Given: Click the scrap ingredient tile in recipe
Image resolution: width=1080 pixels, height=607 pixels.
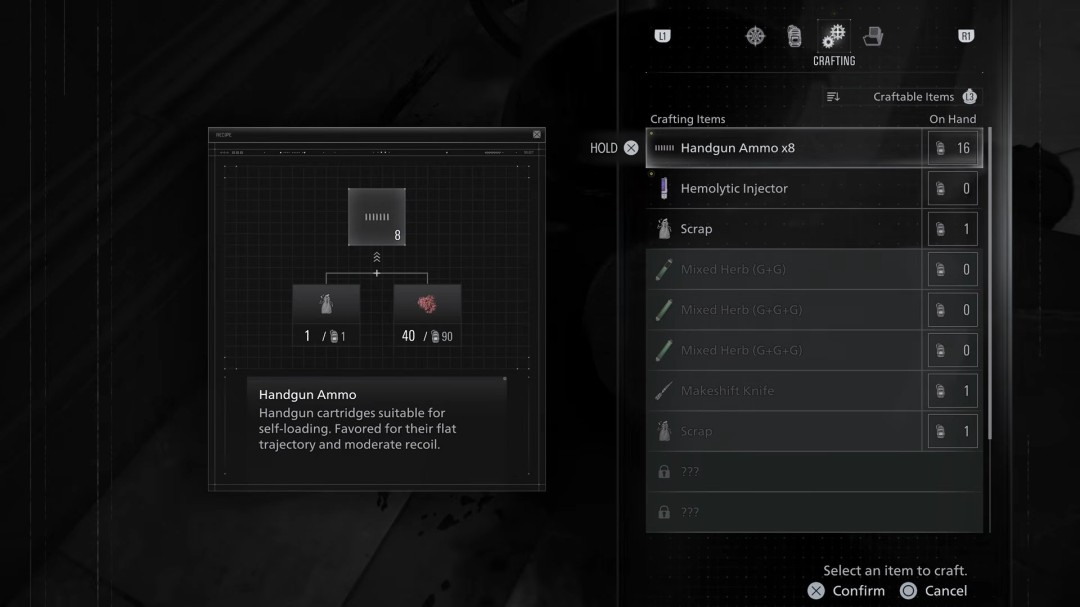Looking at the screenshot, I should tap(326, 305).
